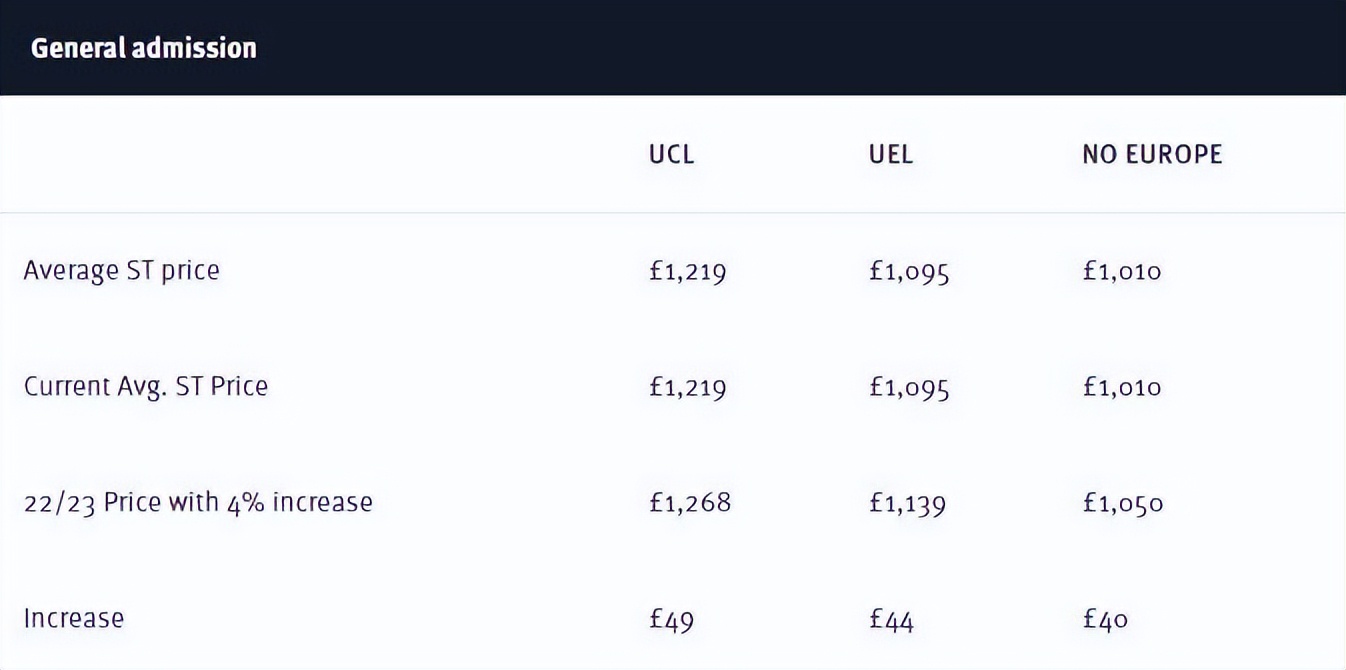
Task: Click UEL Average ST price £1,095
Action: (x=909, y=271)
